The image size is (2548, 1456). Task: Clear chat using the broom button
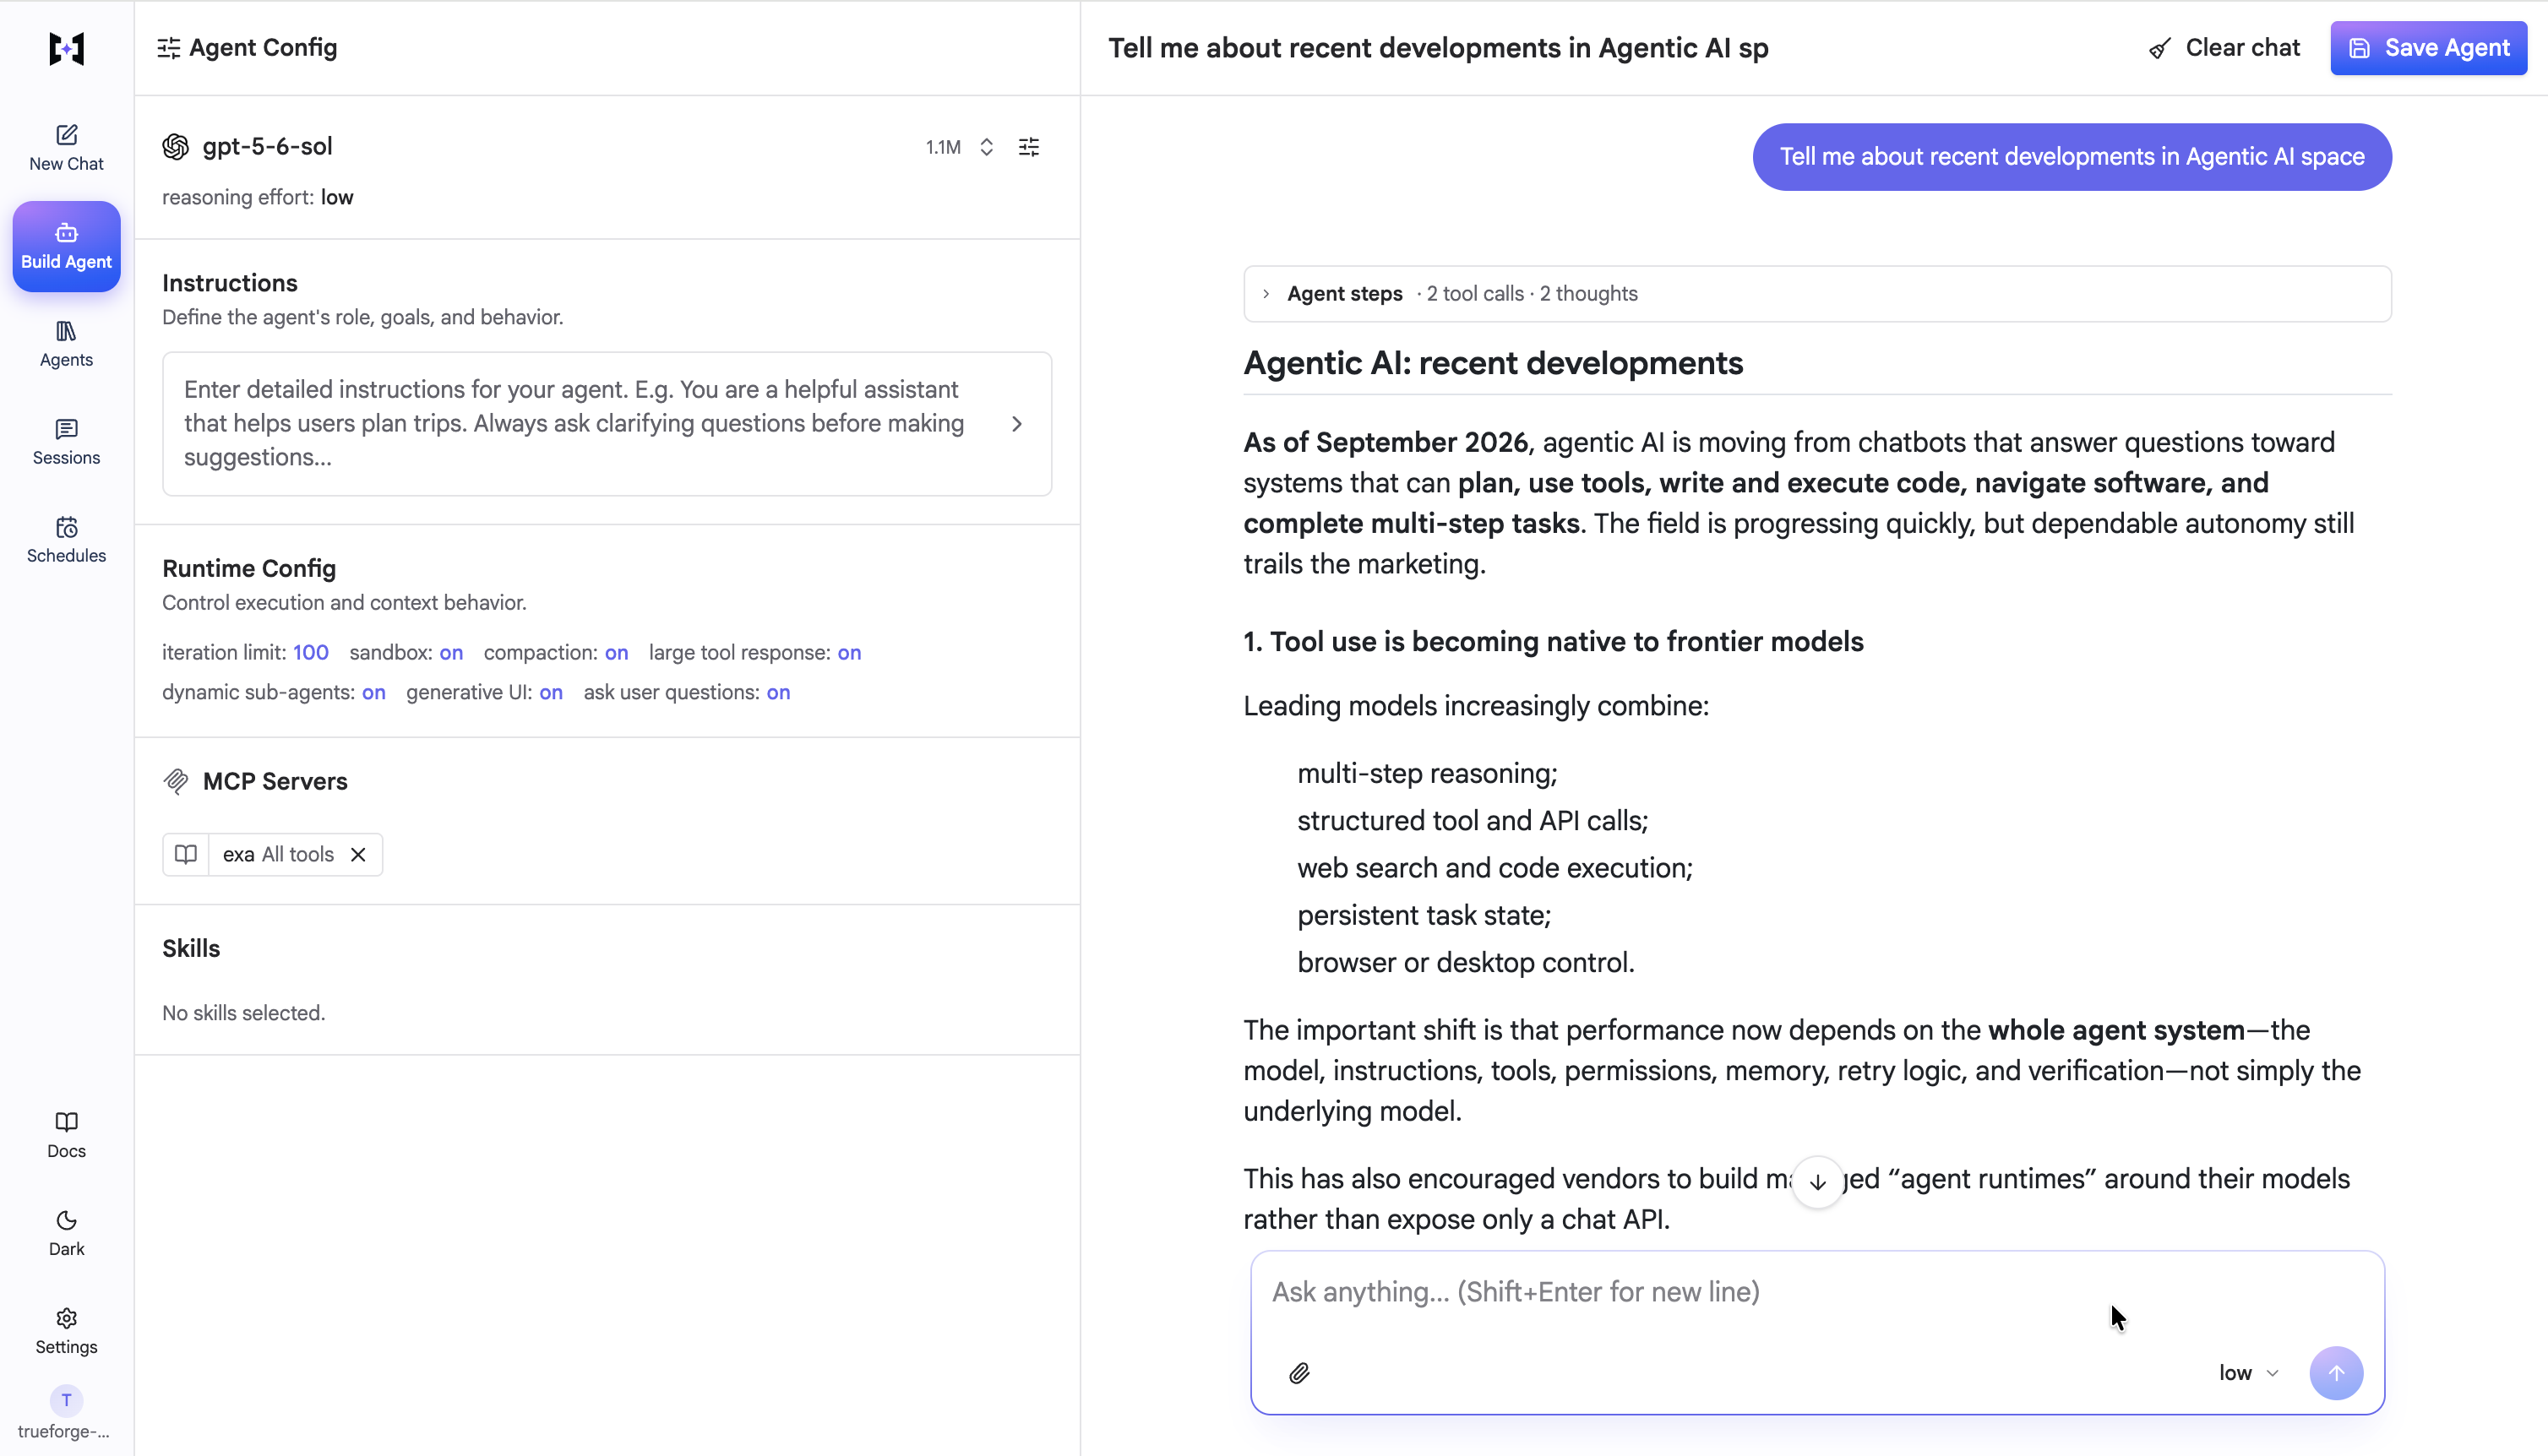2225,48
